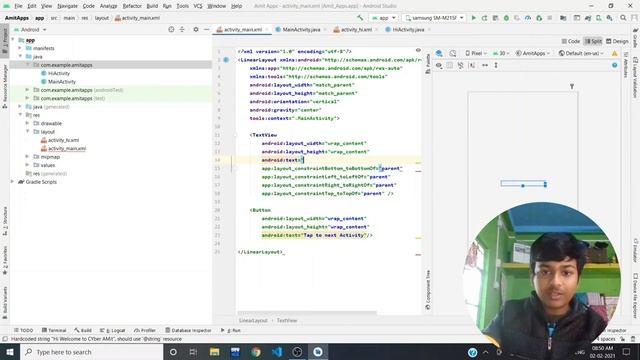The height and width of the screenshot is (360, 640).
Task: Expand the manifests folder
Action: 20,48
